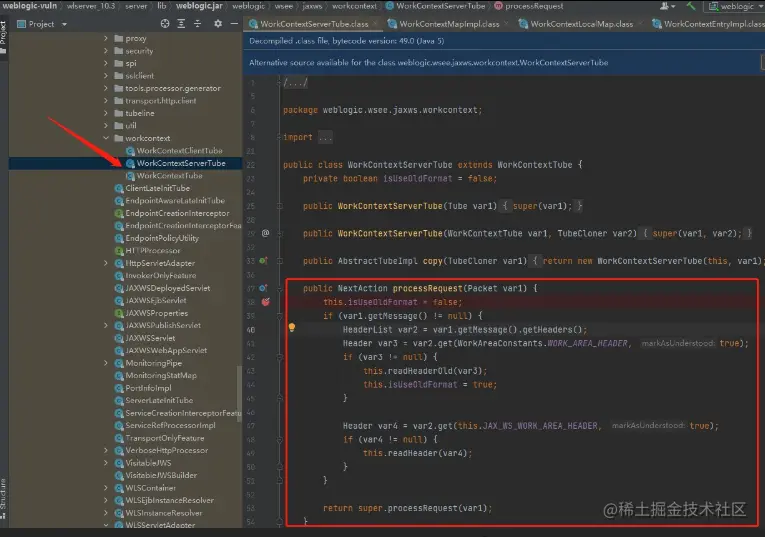Viewport: 765px width, 537px height.
Task: Expand the transport.http.client folder
Action: point(106,100)
